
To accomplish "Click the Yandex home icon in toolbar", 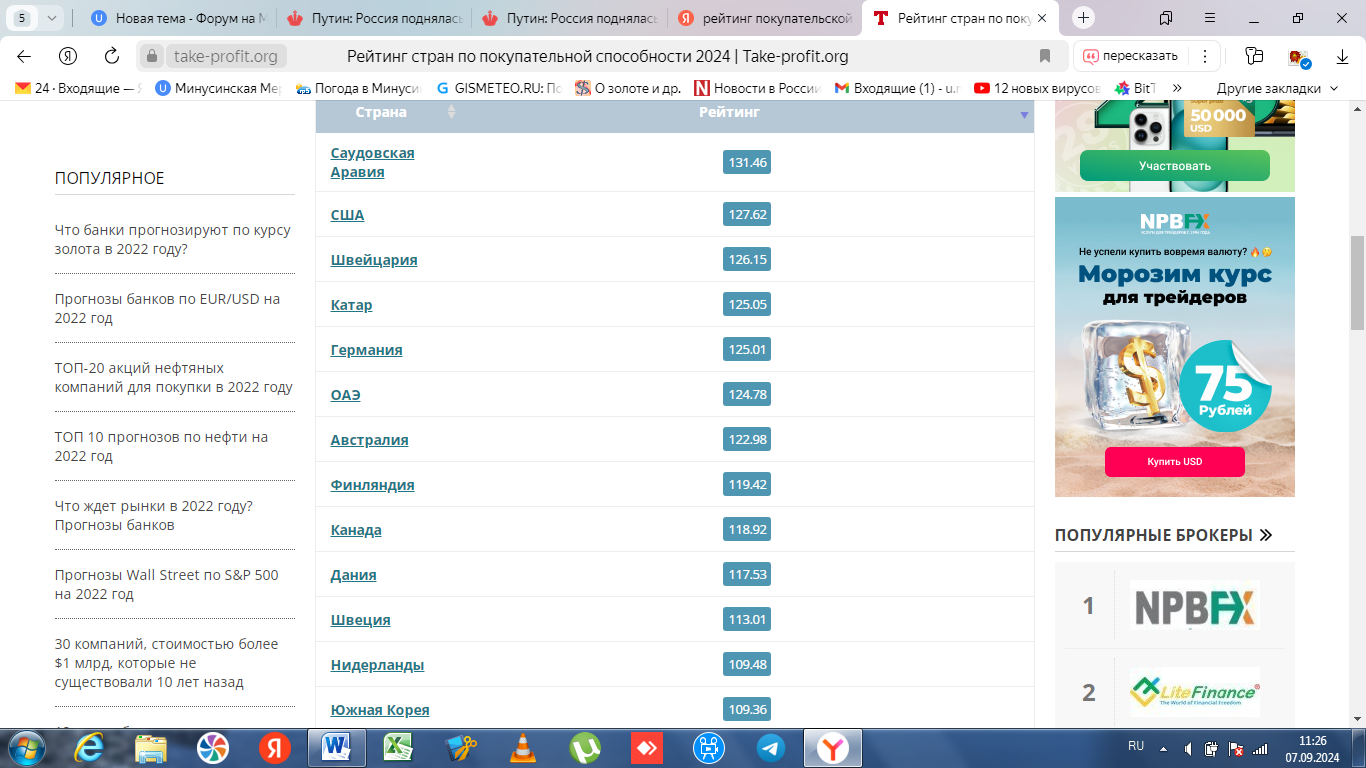I will 68,56.
